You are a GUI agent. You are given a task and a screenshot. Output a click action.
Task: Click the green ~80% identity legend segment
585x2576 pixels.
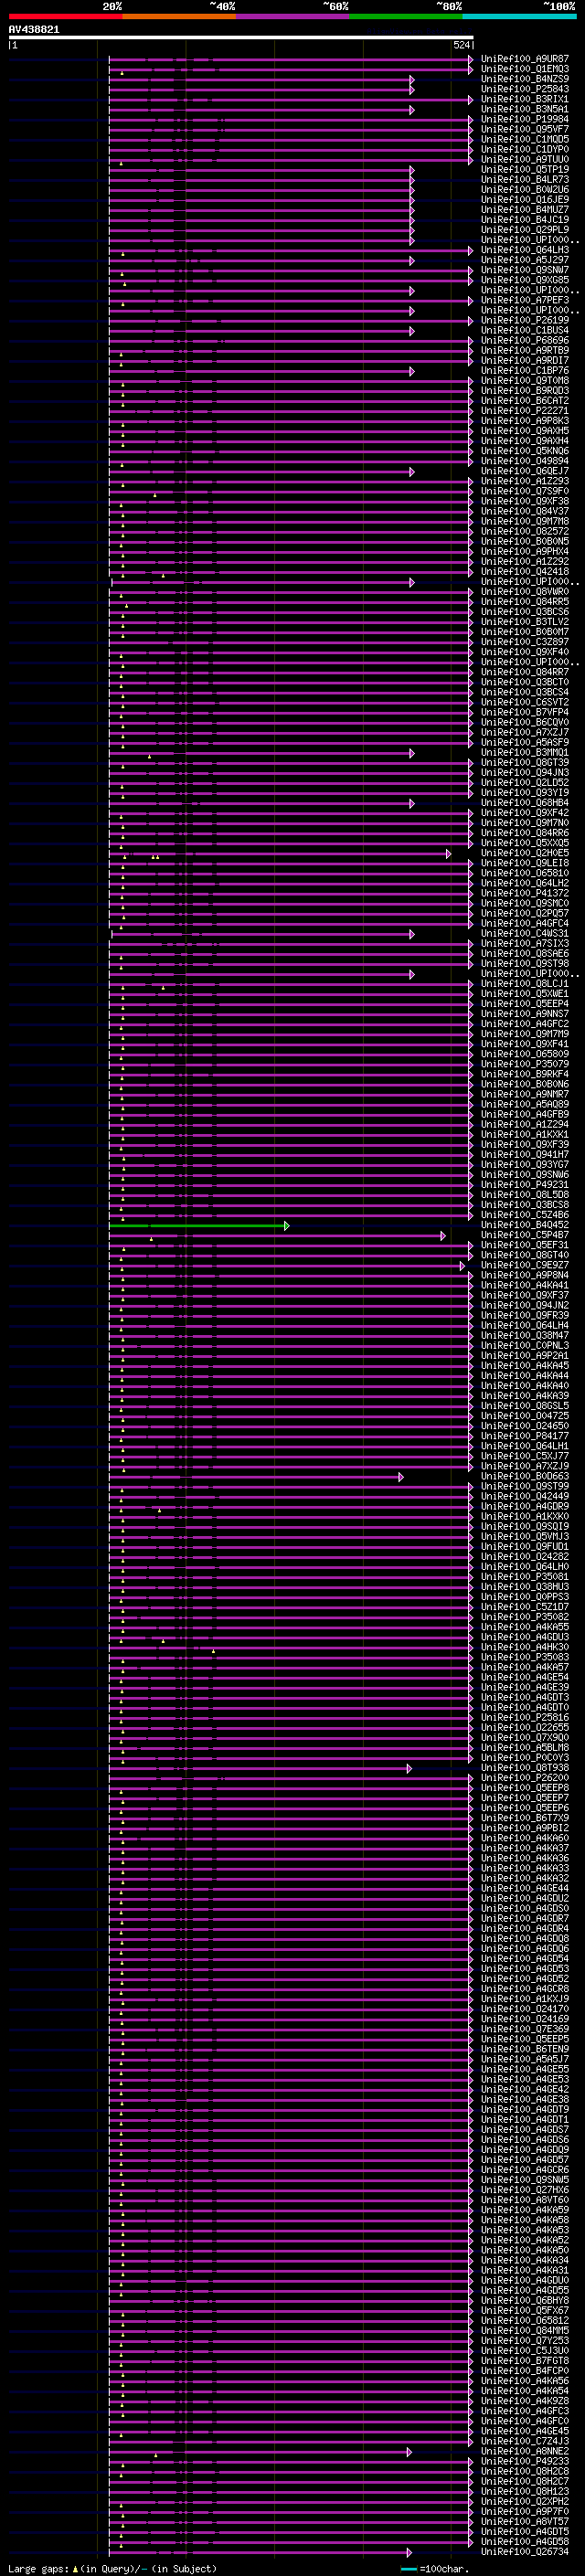[x=406, y=16]
